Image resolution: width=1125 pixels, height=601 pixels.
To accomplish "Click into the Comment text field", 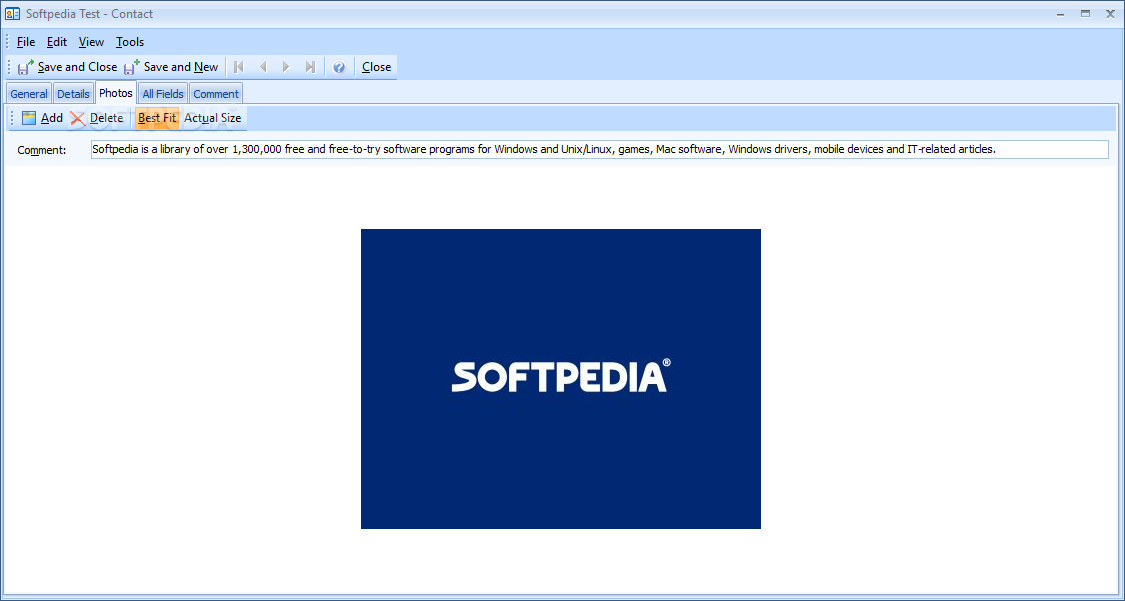I will pos(600,149).
